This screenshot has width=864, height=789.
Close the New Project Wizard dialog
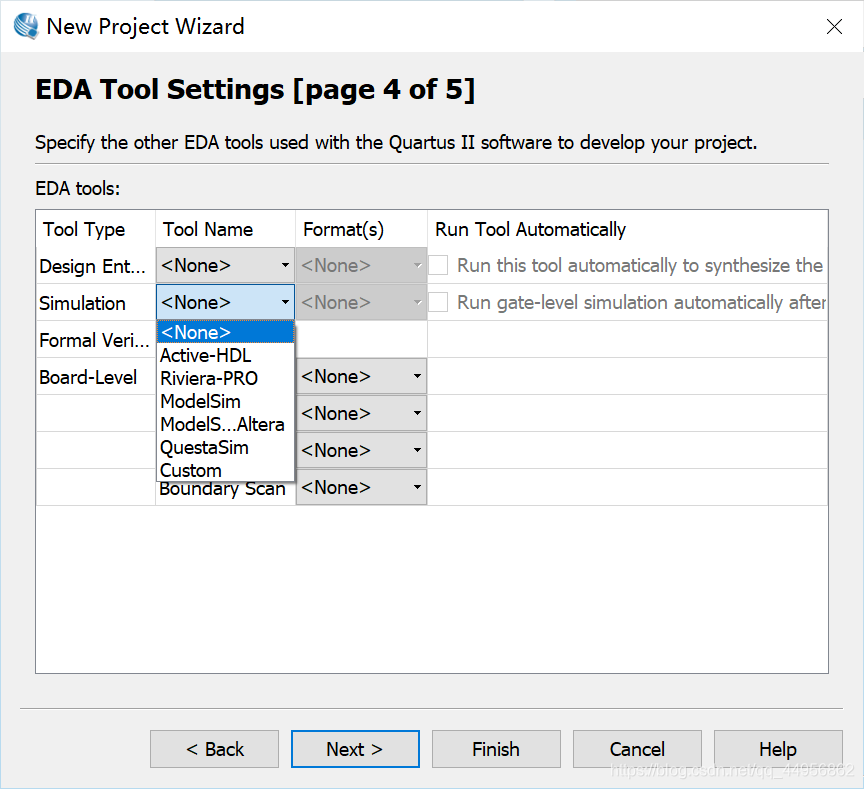[x=834, y=26]
